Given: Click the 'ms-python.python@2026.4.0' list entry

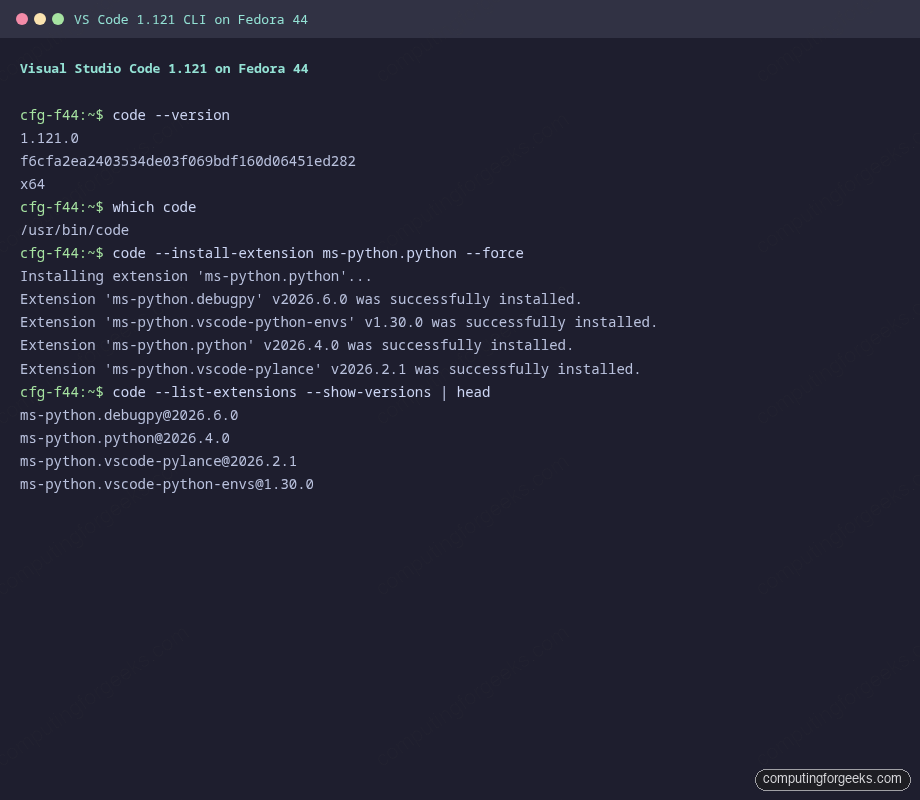Looking at the screenshot, I should coord(125,438).
